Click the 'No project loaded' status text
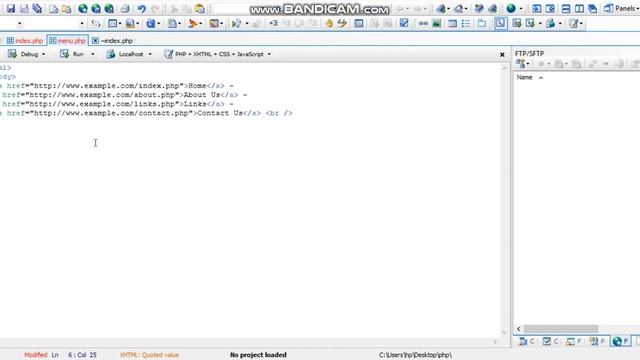The height and width of the screenshot is (360, 640). tap(258, 355)
